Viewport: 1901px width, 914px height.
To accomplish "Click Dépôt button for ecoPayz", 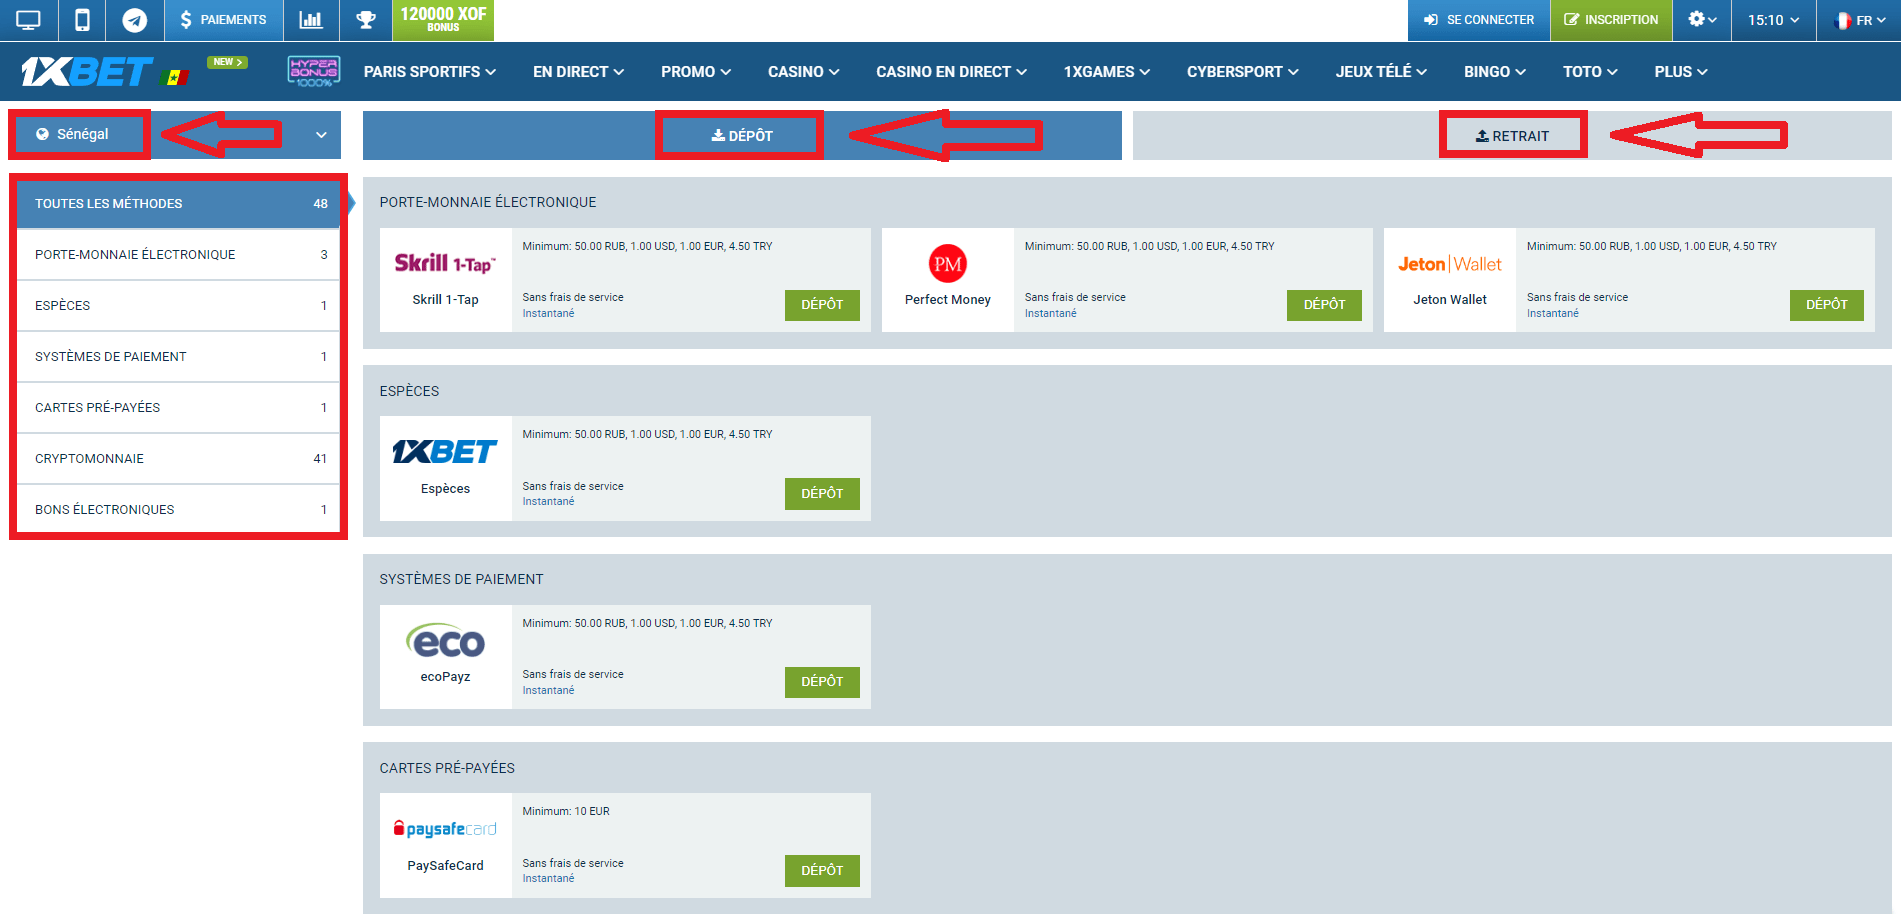I will tap(822, 682).
